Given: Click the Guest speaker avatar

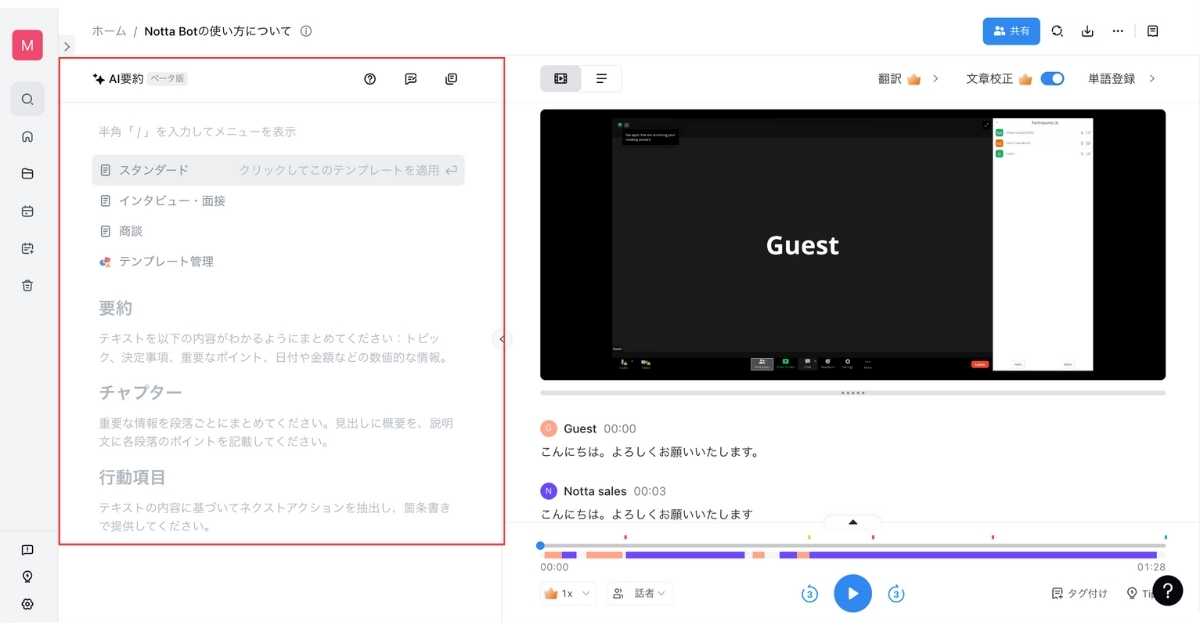Looking at the screenshot, I should (x=548, y=429).
